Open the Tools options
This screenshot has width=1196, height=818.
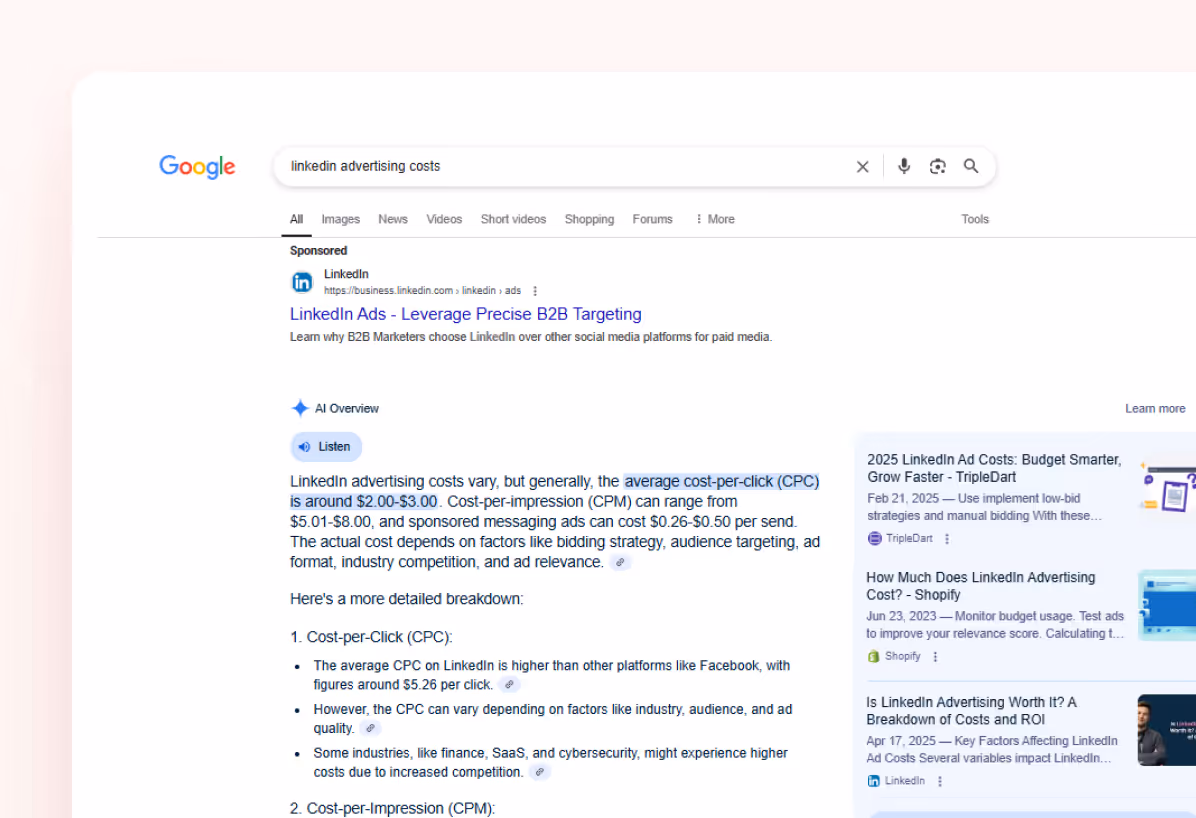975,219
